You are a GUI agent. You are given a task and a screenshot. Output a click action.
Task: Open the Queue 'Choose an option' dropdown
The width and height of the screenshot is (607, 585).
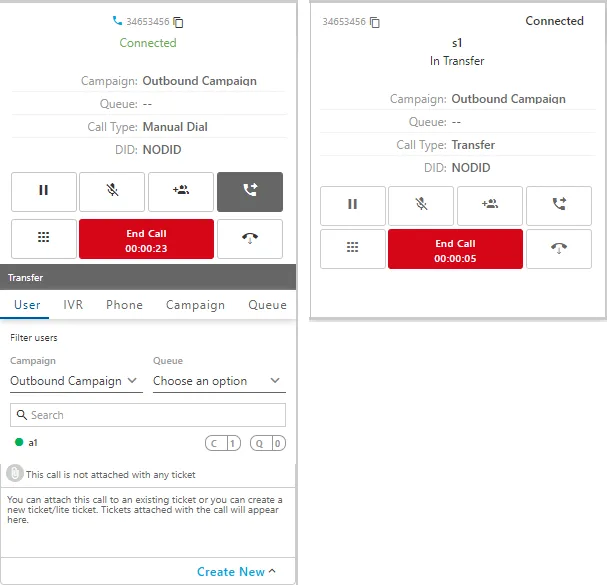[x=219, y=381]
